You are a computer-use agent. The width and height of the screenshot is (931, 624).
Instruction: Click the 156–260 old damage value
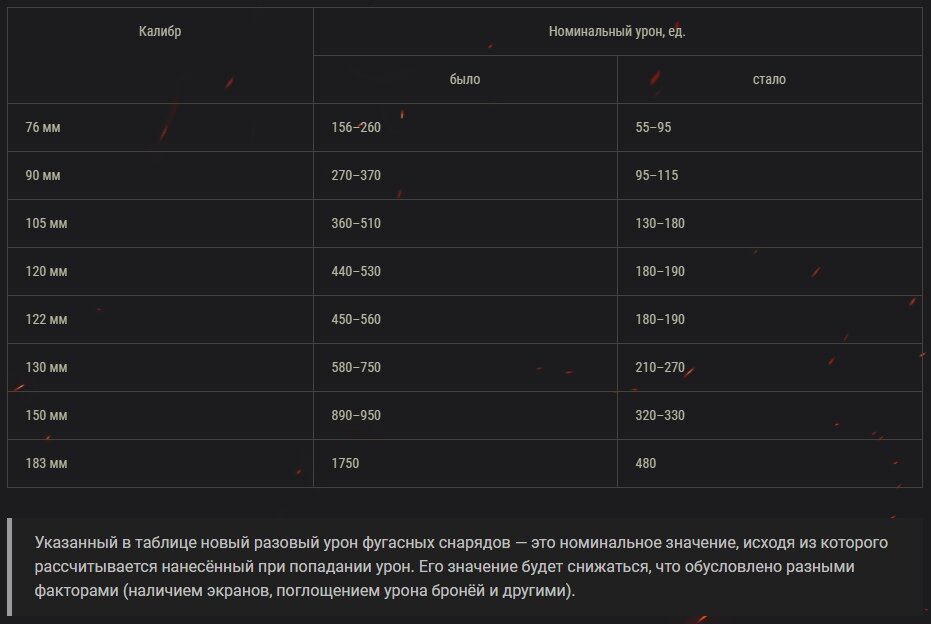coord(356,127)
